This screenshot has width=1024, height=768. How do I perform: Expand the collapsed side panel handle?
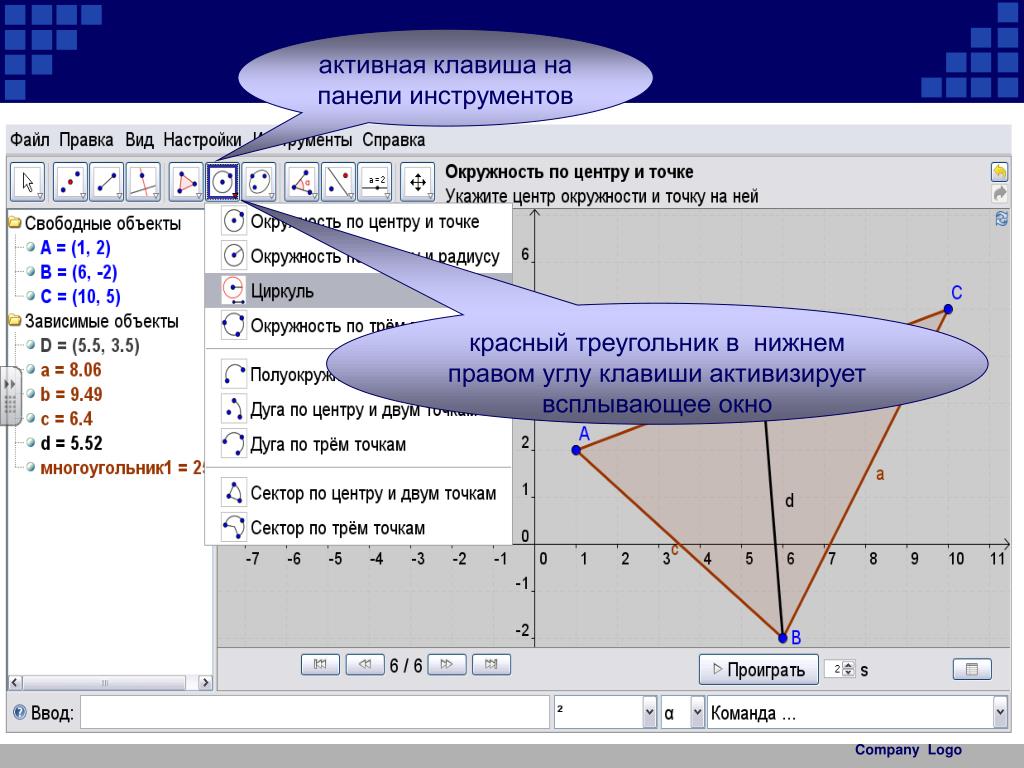10,396
